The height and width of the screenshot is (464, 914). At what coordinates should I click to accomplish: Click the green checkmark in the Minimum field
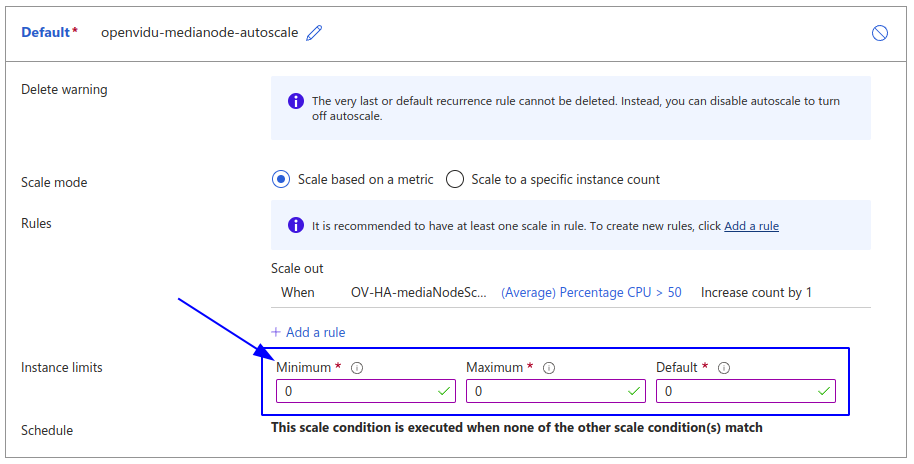444,391
